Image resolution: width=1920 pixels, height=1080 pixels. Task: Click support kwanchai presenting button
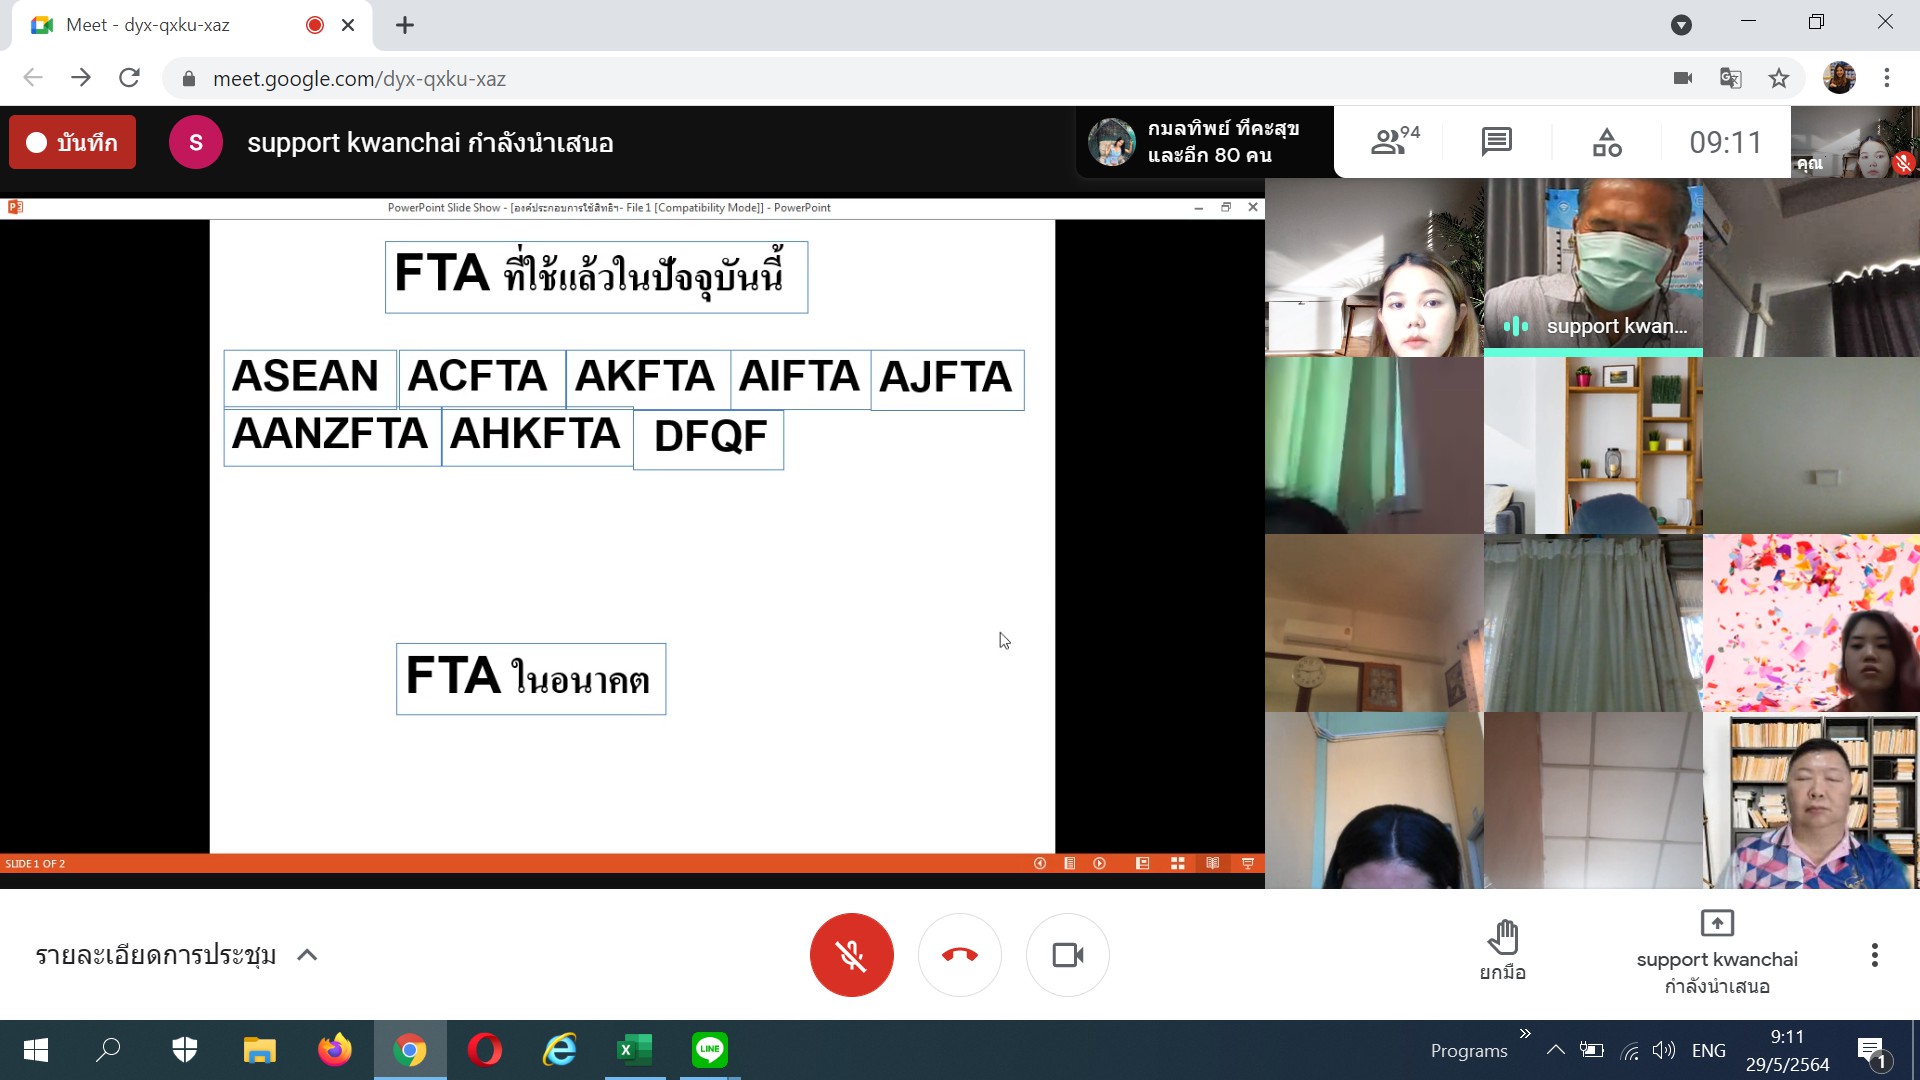(1716, 955)
